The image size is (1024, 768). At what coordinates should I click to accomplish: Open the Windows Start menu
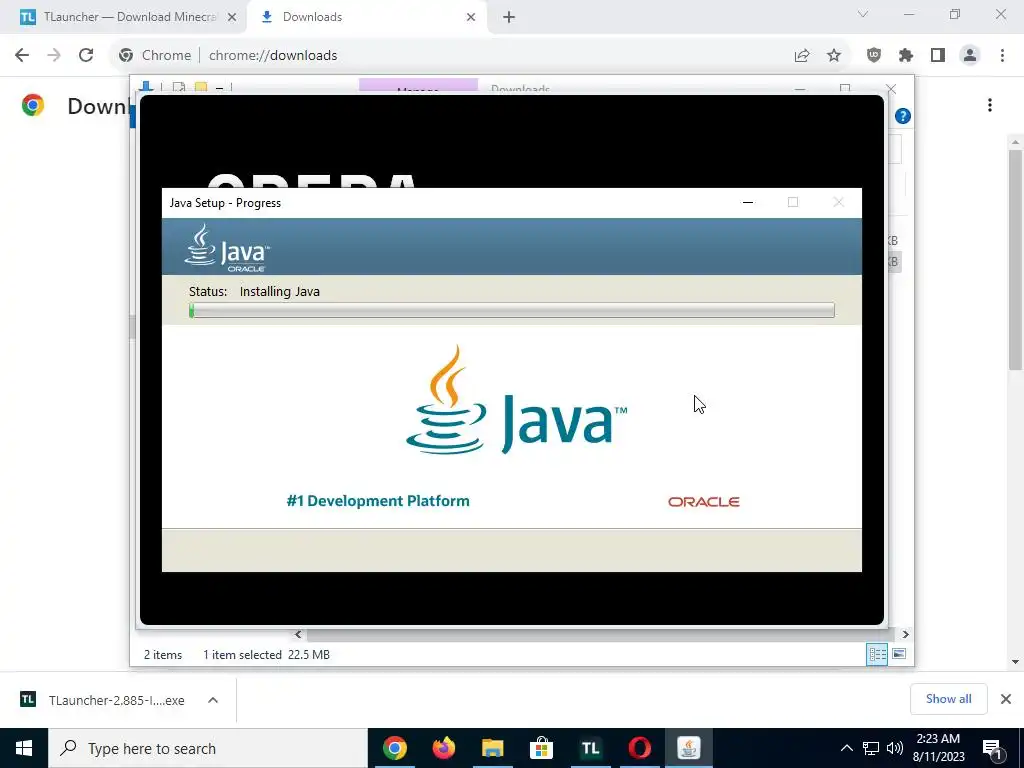[x=24, y=748]
